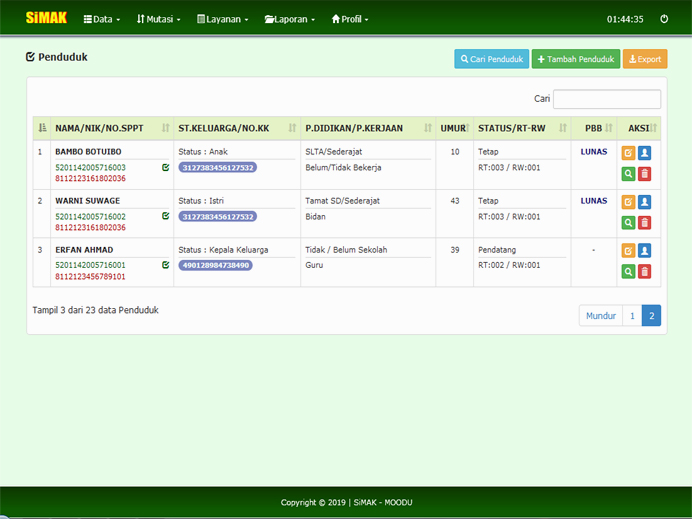The image size is (692, 519).
Task: Expand the Mutasi dropdown menu
Action: tap(158, 19)
